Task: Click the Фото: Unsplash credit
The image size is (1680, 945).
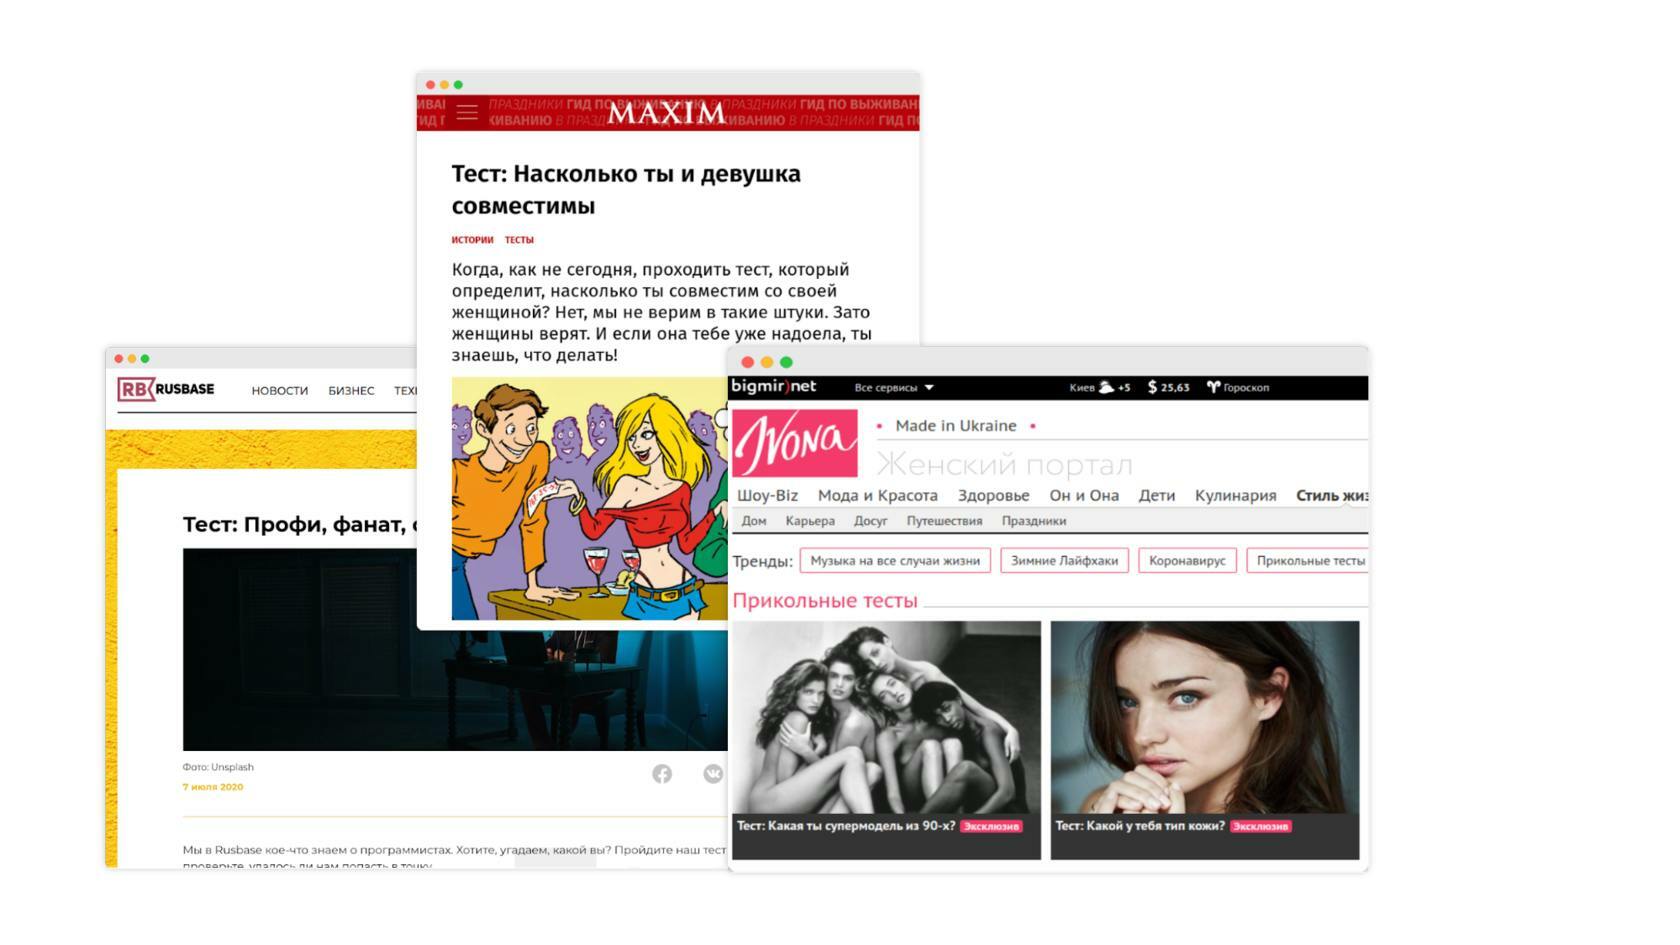Action: (x=218, y=767)
